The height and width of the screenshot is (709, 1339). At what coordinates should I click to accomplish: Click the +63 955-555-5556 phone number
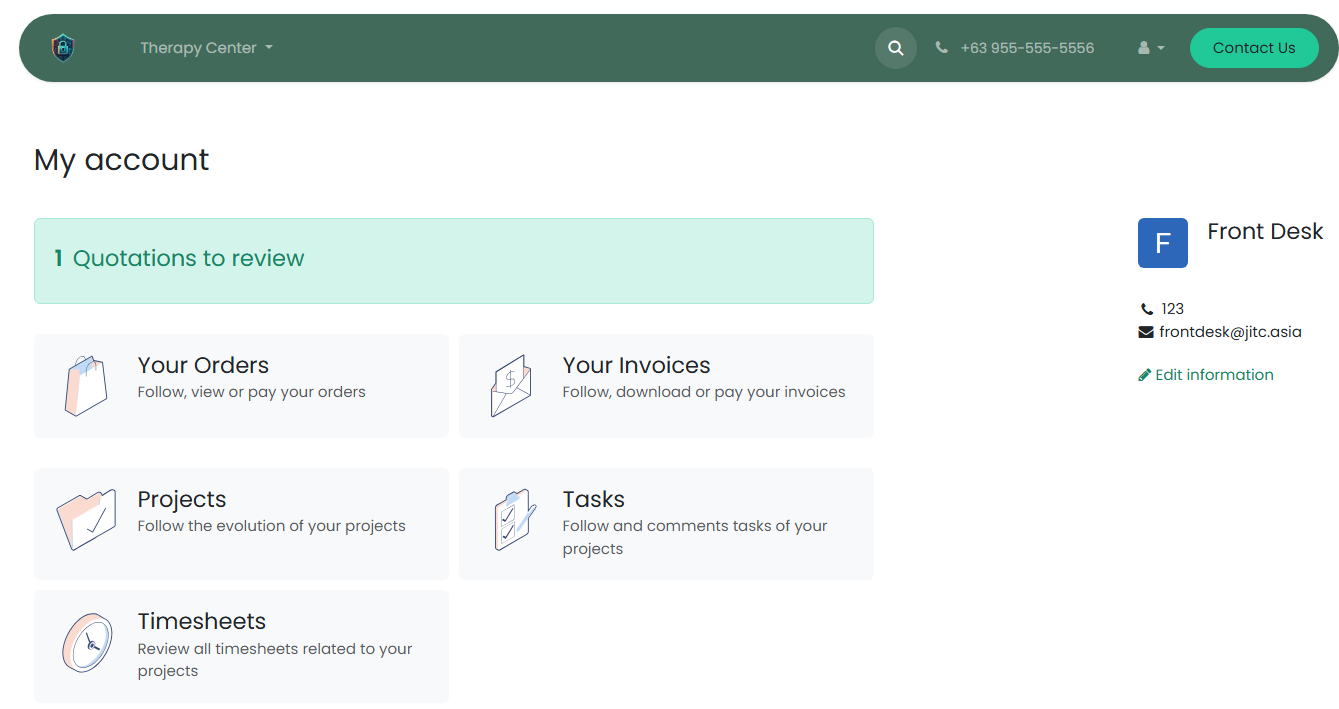click(1026, 48)
